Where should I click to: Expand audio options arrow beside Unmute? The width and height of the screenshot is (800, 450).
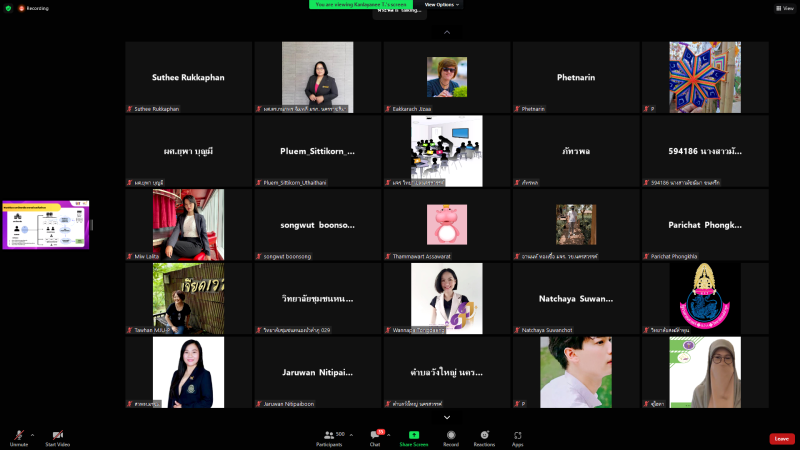point(32,435)
